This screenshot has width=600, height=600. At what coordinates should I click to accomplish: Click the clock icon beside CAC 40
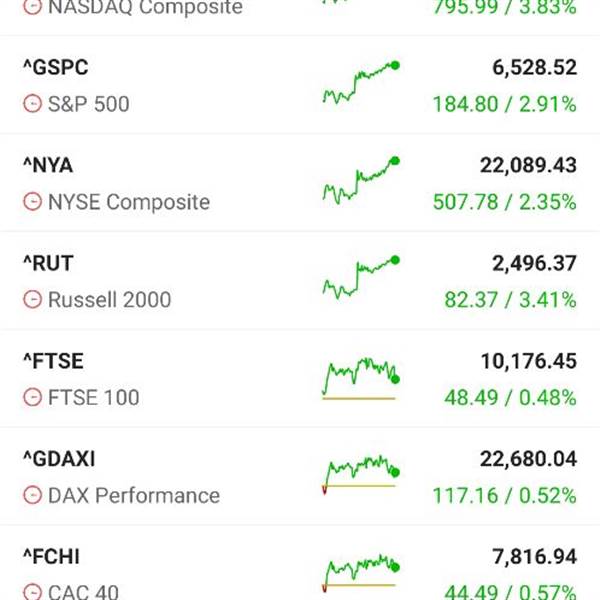(33, 592)
